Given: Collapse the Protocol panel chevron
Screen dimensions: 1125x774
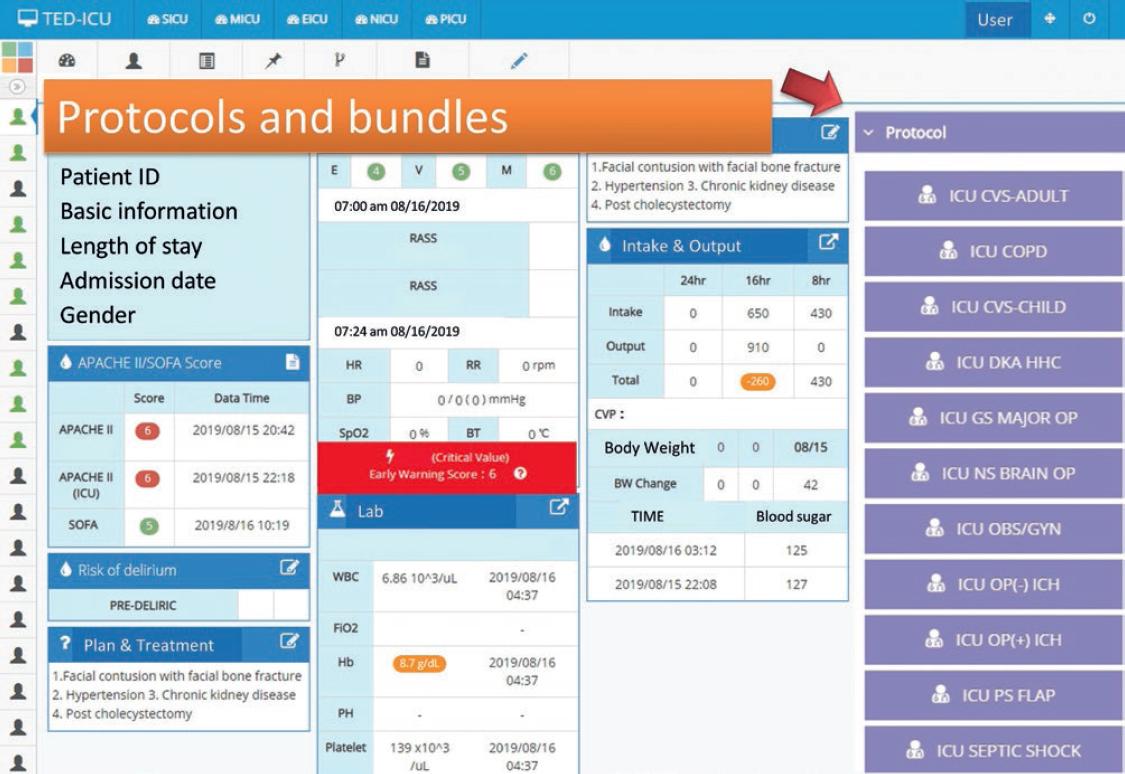Looking at the screenshot, I should [x=868, y=133].
